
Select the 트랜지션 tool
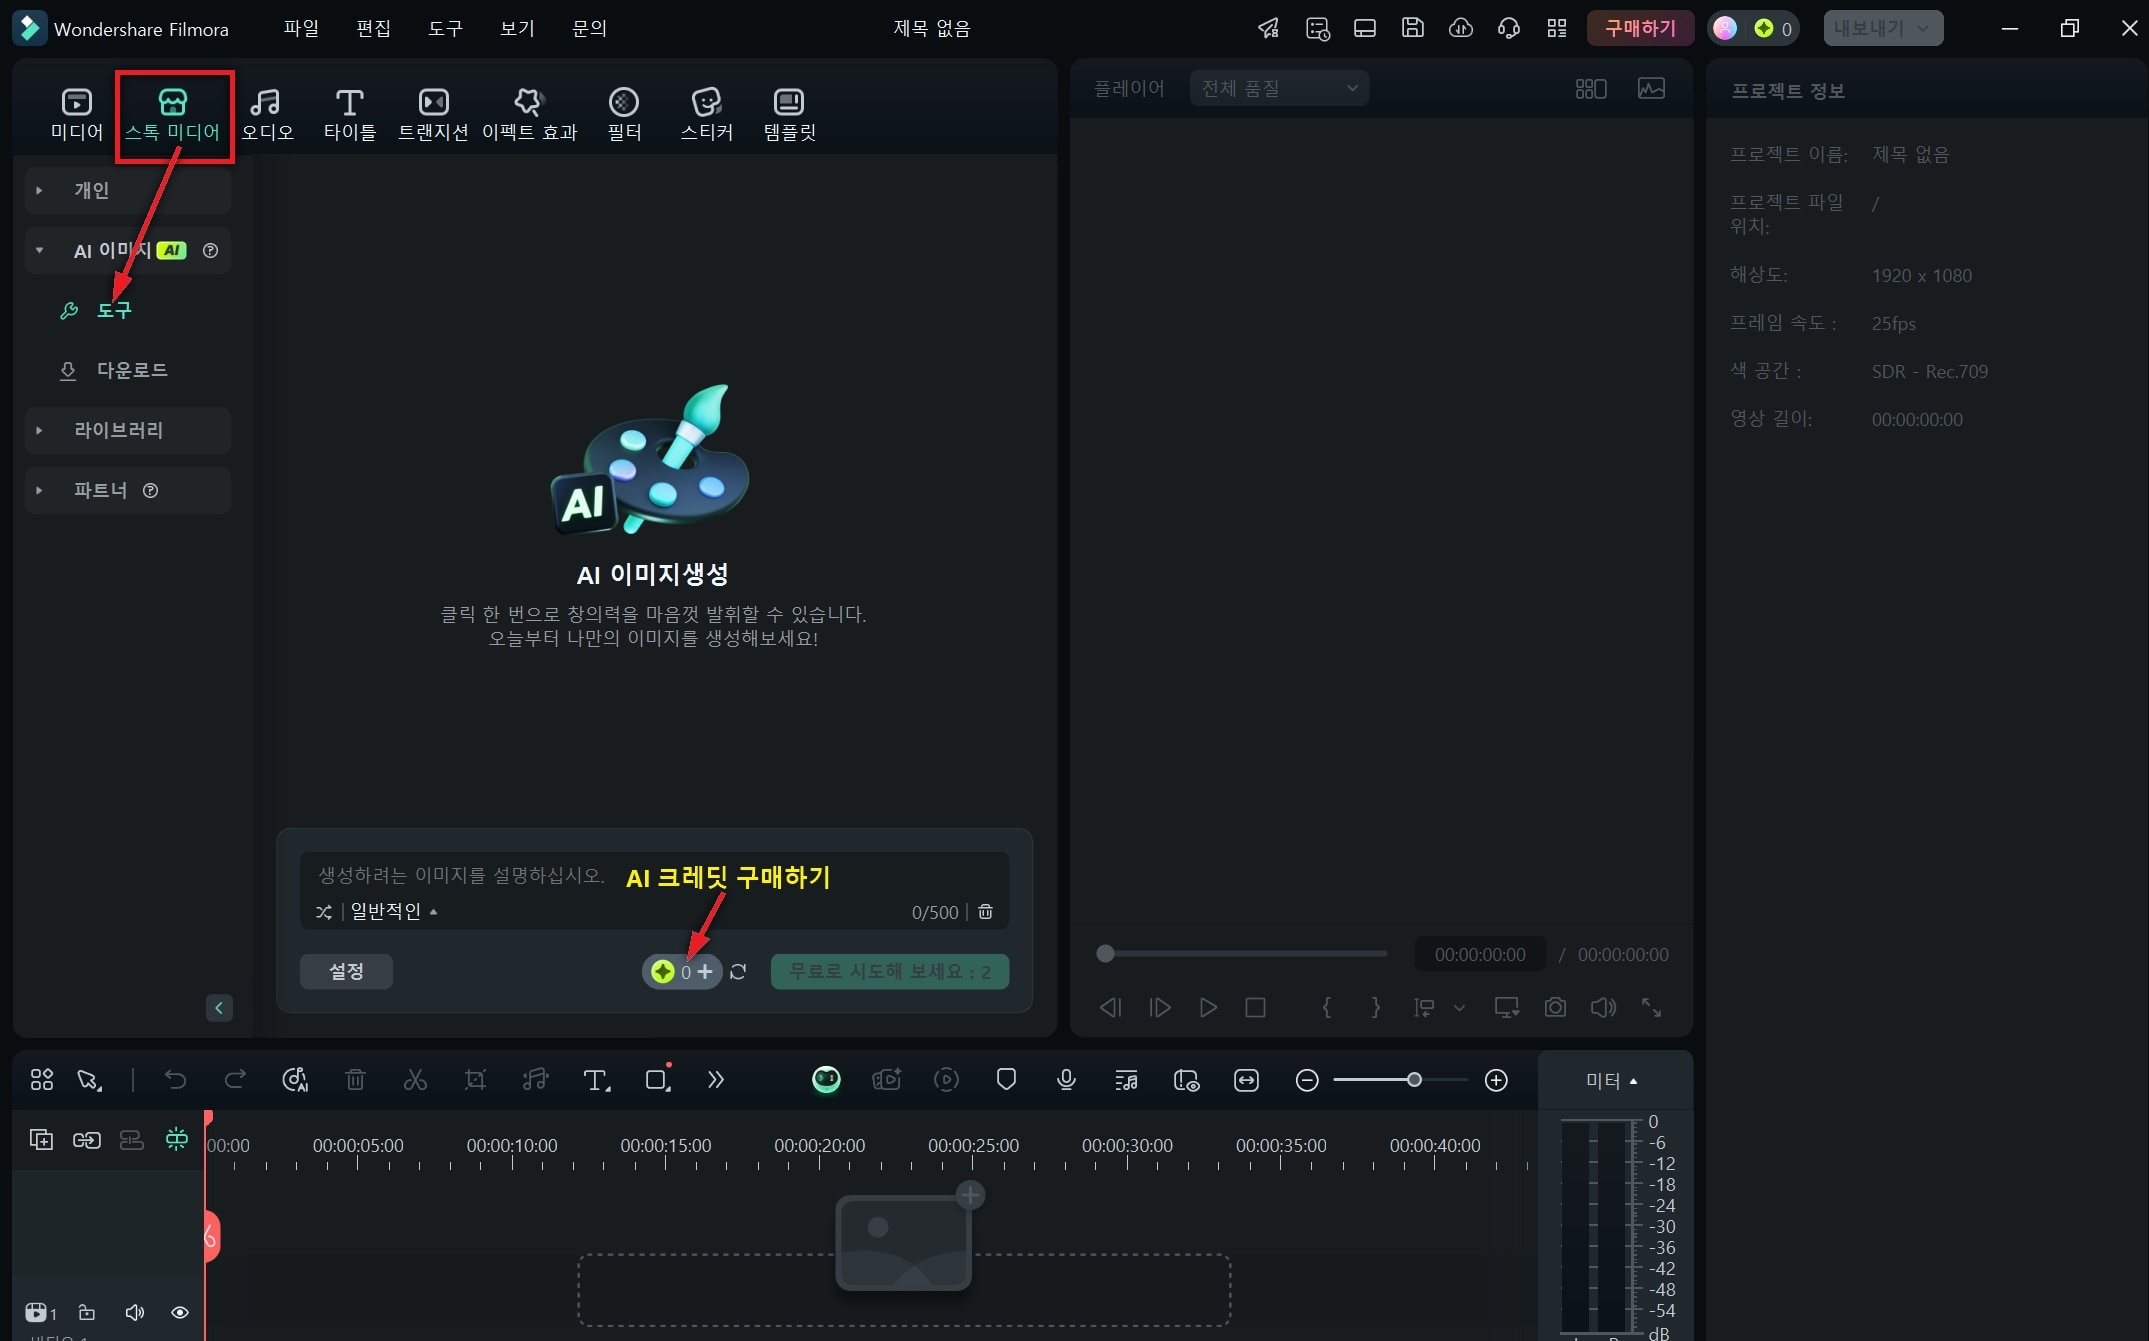coord(434,113)
